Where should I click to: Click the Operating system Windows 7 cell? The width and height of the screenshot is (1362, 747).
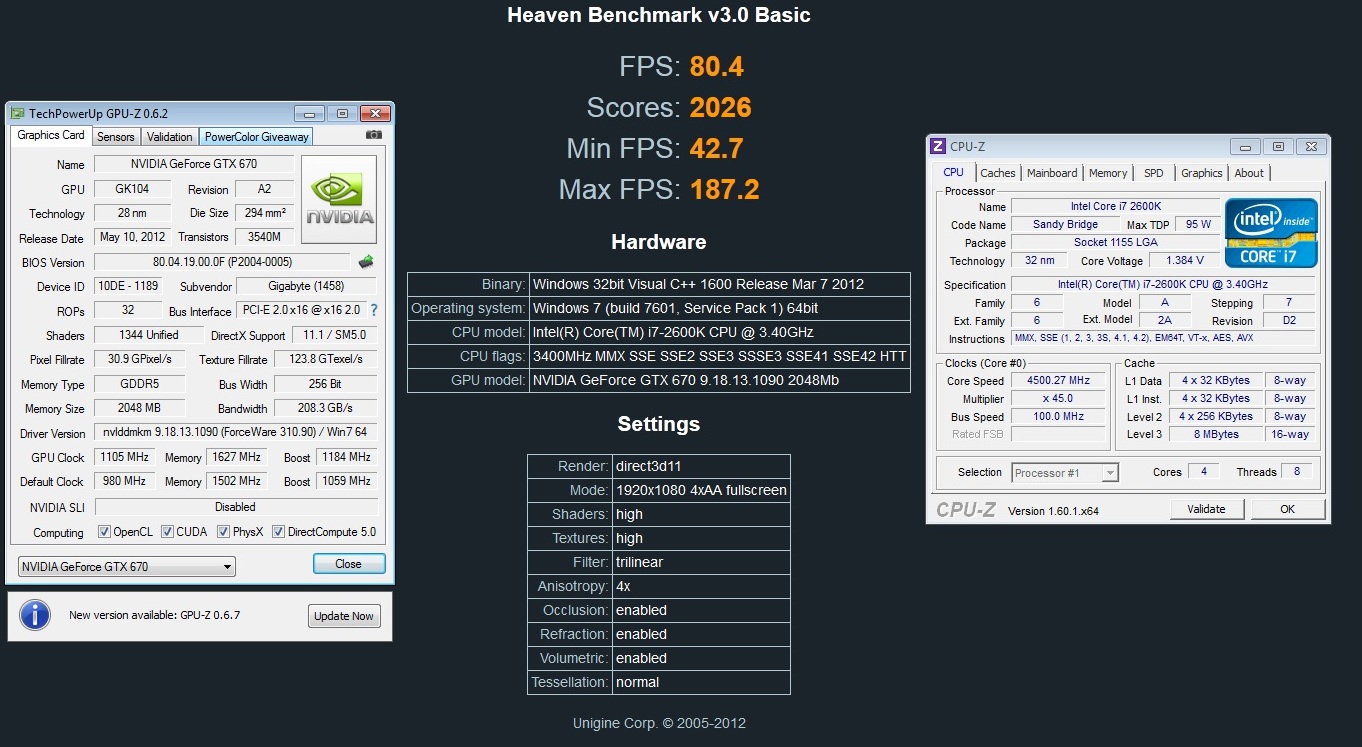click(x=719, y=308)
